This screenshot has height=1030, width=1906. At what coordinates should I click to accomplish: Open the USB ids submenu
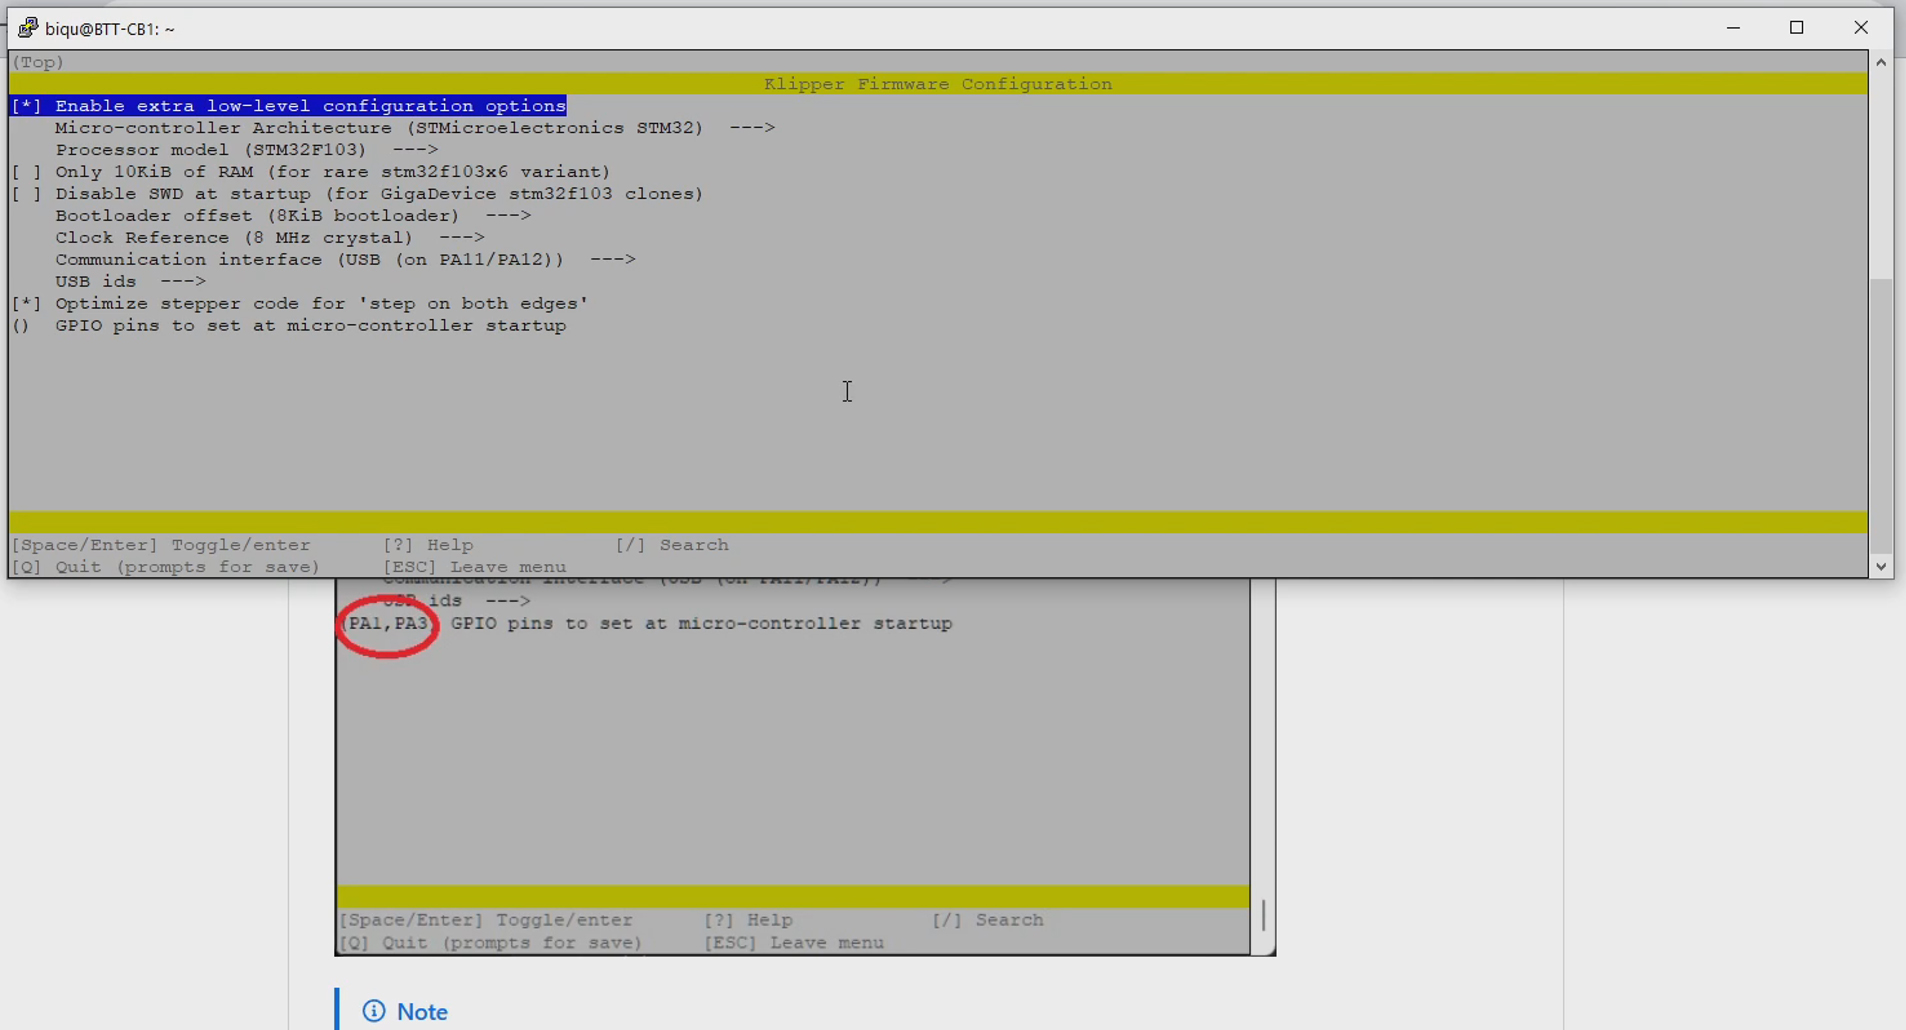[x=130, y=282]
